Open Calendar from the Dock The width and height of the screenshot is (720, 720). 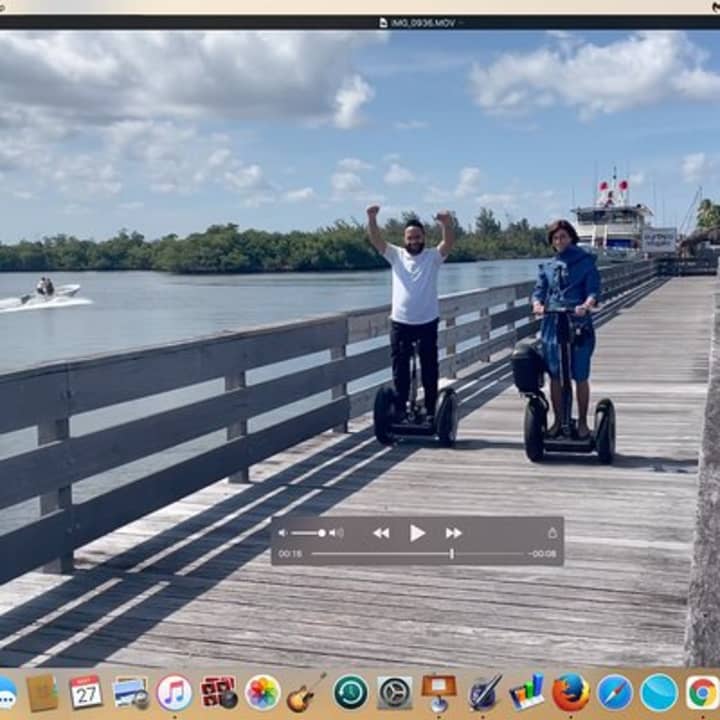(x=86, y=692)
